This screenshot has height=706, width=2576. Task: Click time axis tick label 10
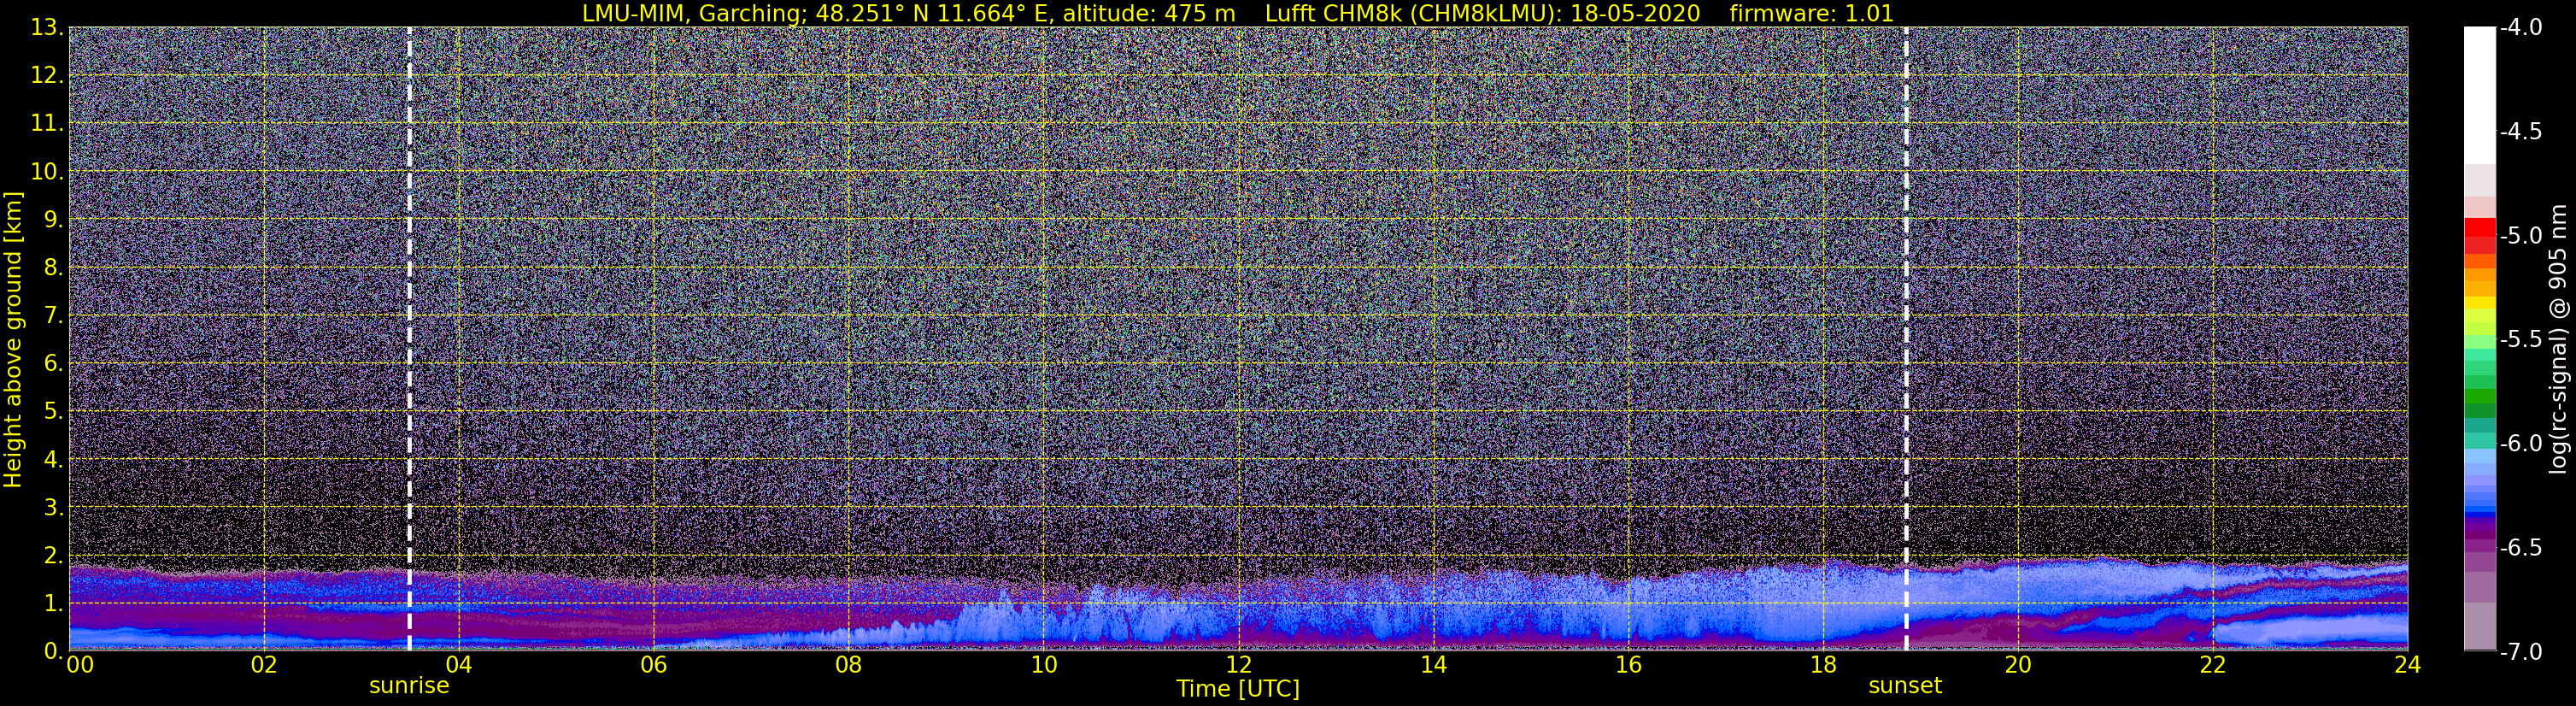coord(1043,665)
